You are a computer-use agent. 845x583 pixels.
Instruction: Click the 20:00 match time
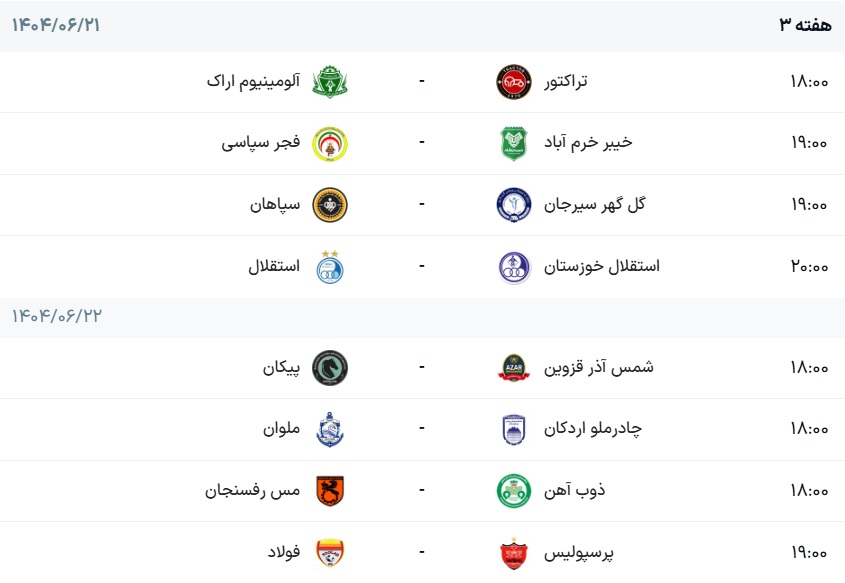click(809, 267)
